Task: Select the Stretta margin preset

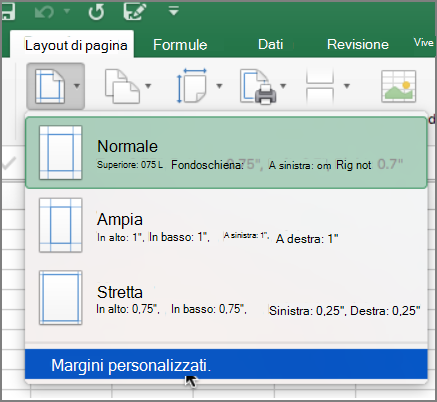Action: point(226,298)
